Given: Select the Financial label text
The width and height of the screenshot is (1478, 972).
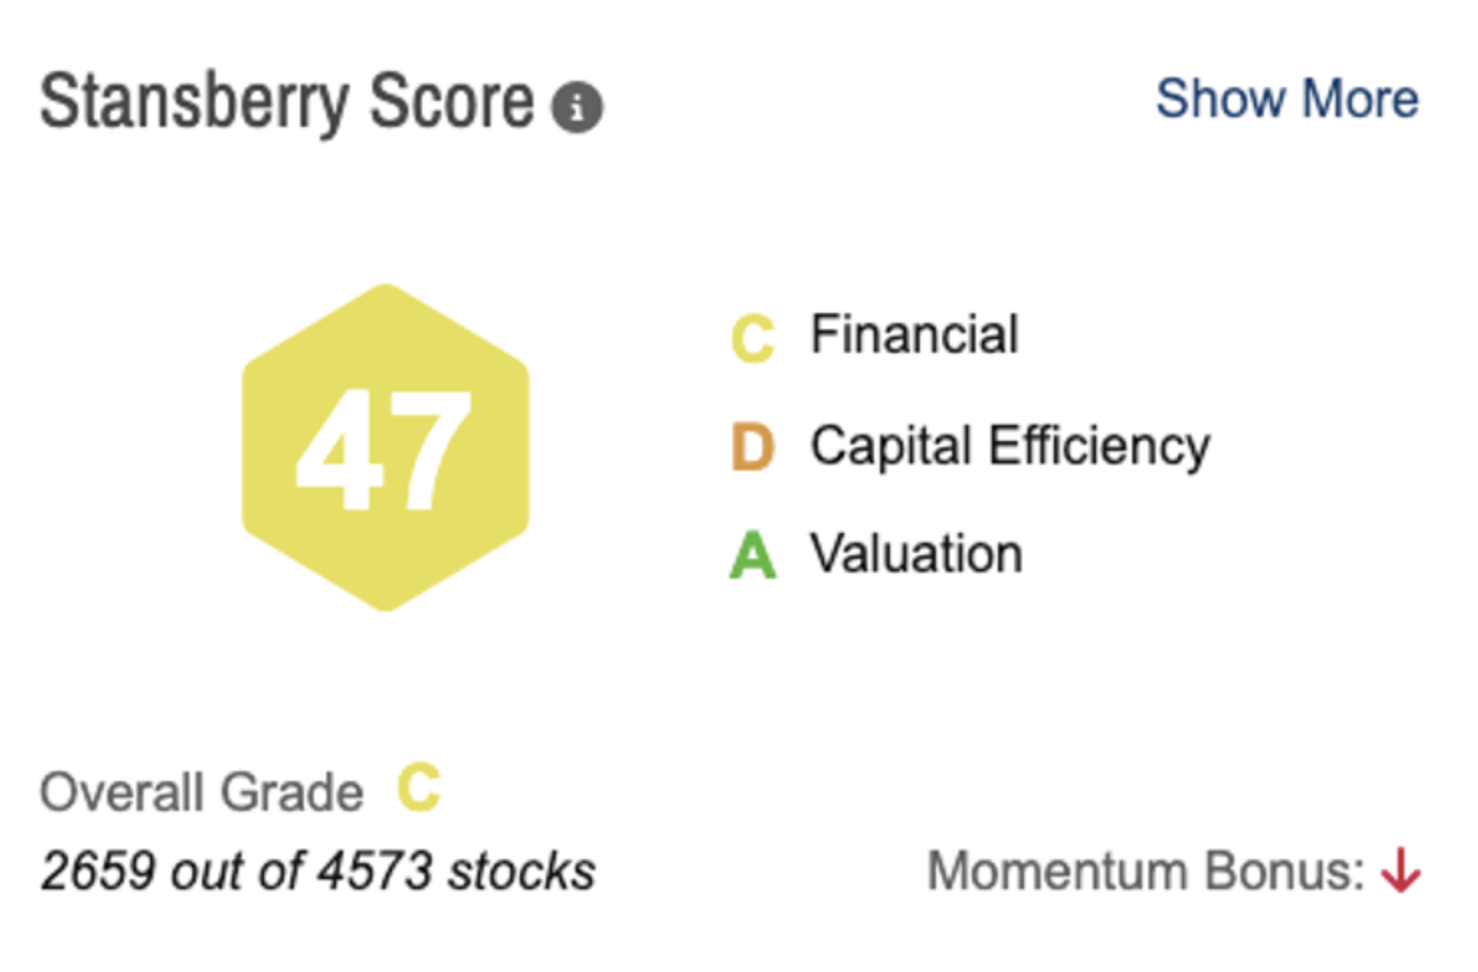Looking at the screenshot, I should click(915, 334).
